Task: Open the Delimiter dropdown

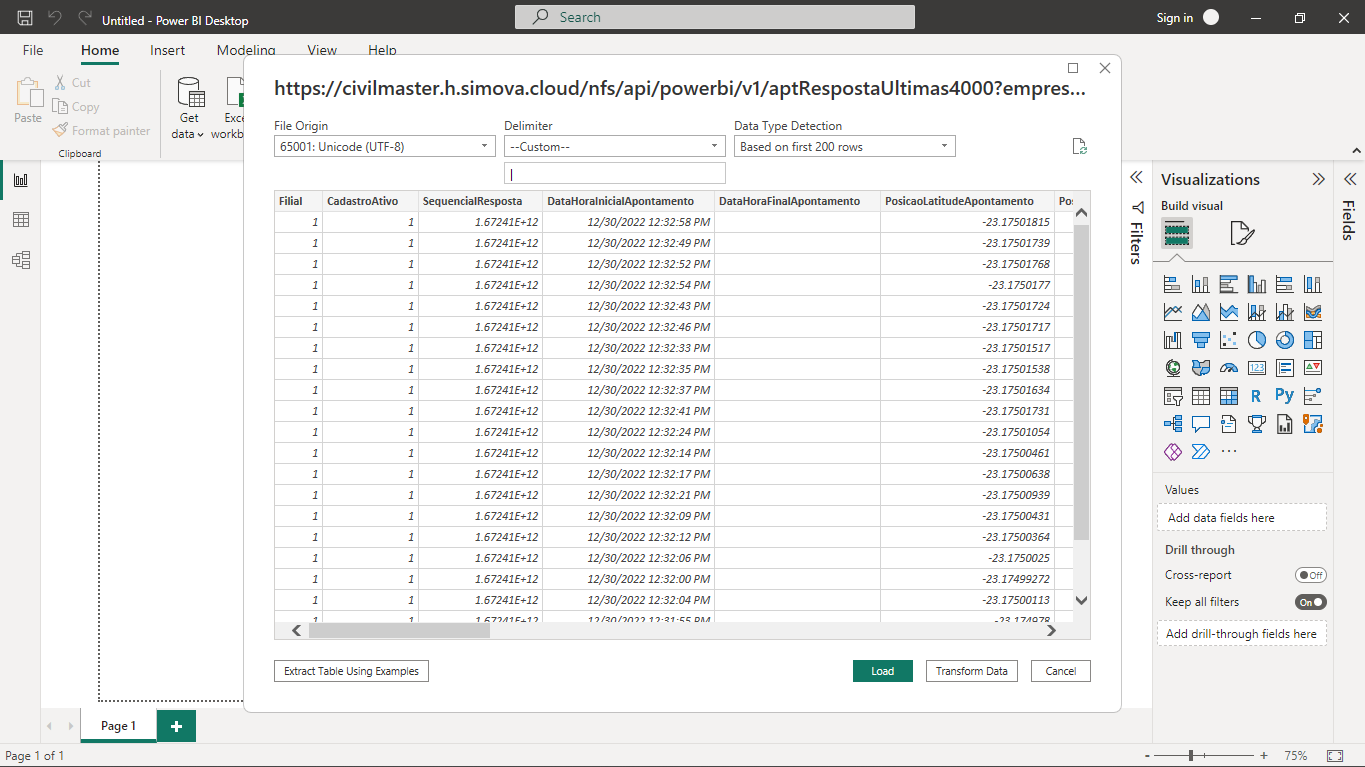Action: [x=615, y=147]
